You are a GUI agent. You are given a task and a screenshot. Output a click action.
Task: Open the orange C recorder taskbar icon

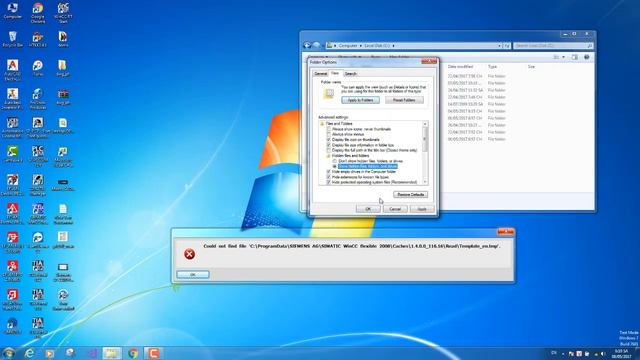153,353
